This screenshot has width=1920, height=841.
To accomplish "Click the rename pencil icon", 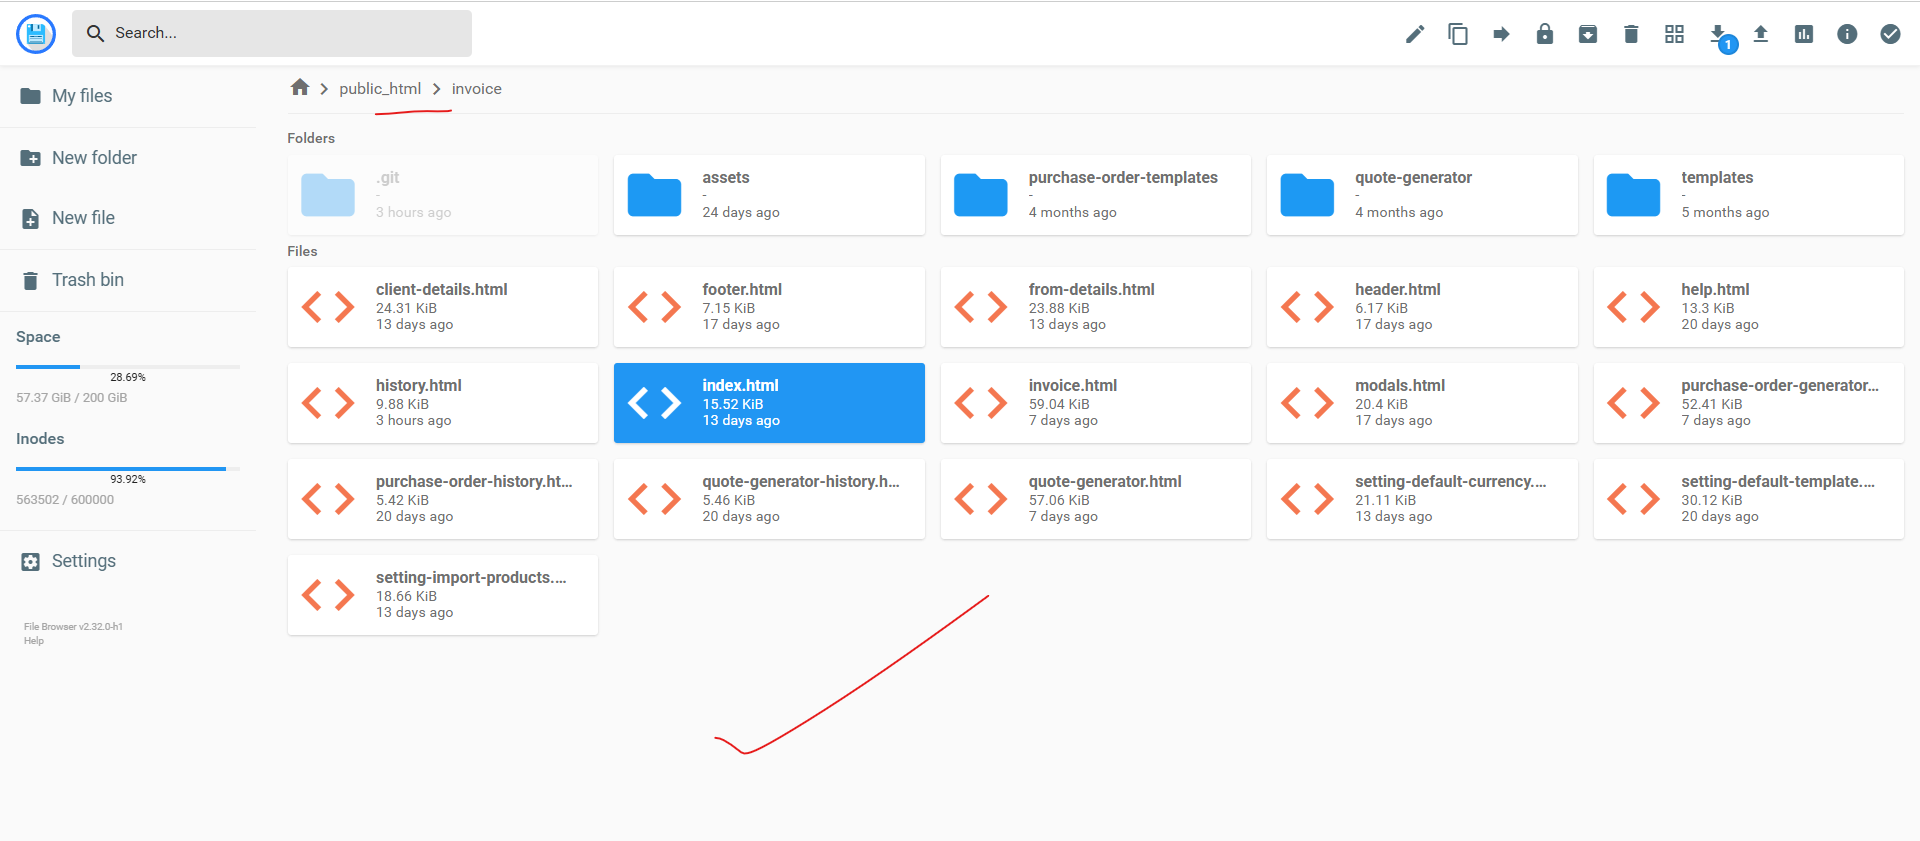I will 1414,35.
